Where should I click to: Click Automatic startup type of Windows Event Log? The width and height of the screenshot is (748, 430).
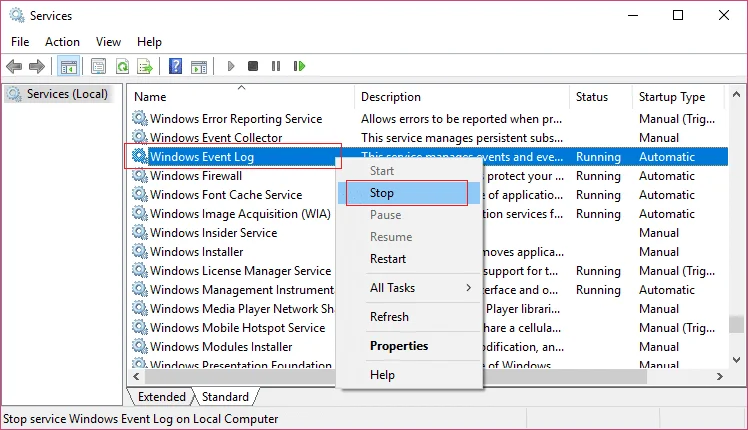666,157
